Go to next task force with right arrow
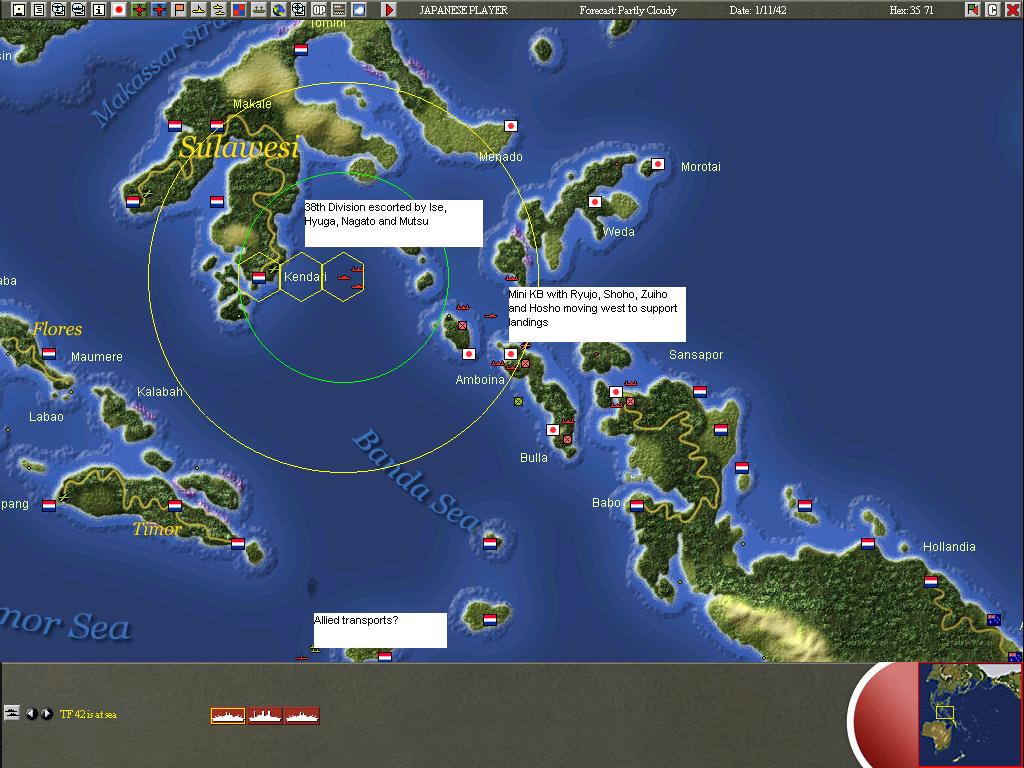Screen dimensions: 1024x768 click(46, 714)
